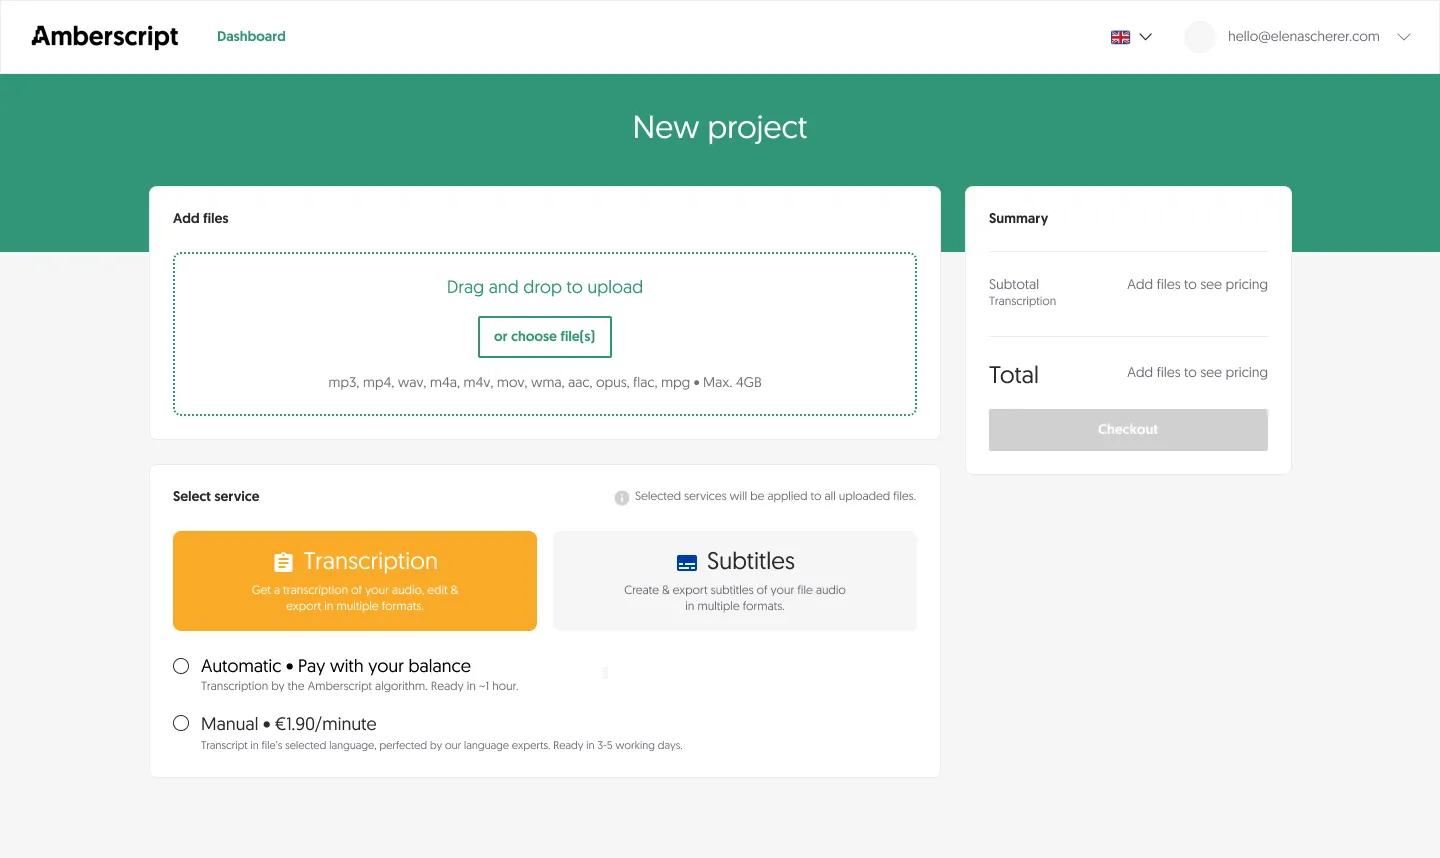
Task: Click Add files to see pricing beside Total
Action: [x=1197, y=372]
